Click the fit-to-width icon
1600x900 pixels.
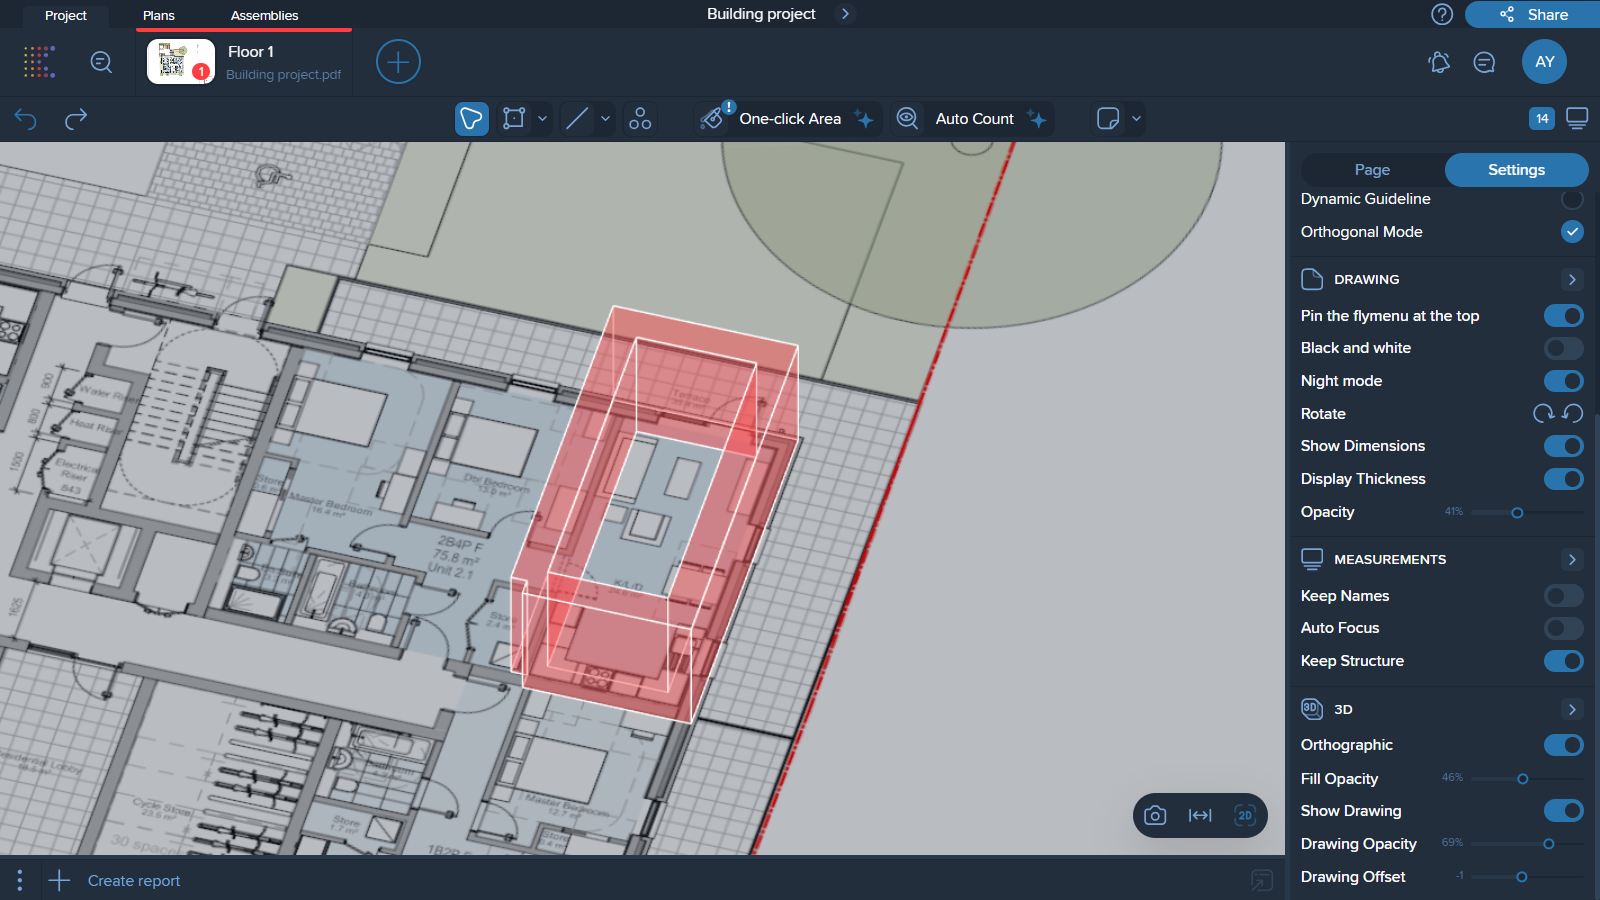point(1200,815)
